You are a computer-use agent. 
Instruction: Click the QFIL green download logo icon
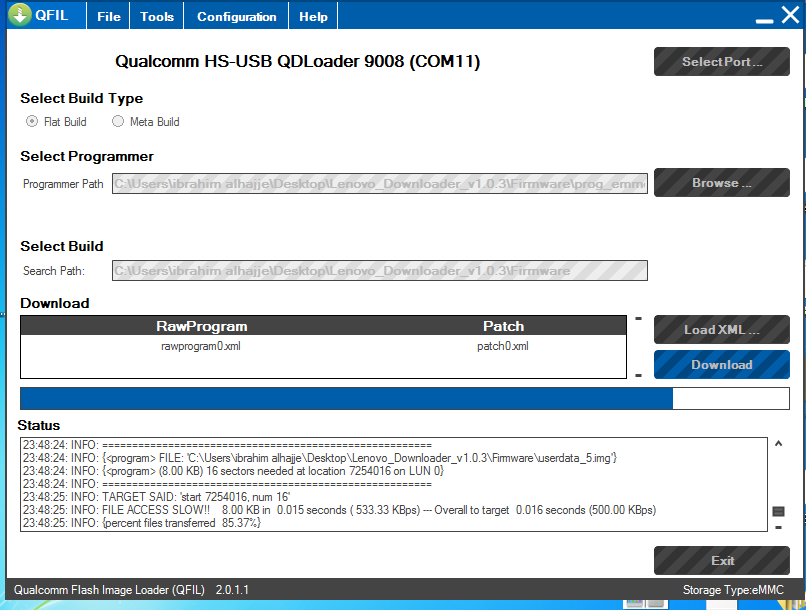(x=20, y=15)
